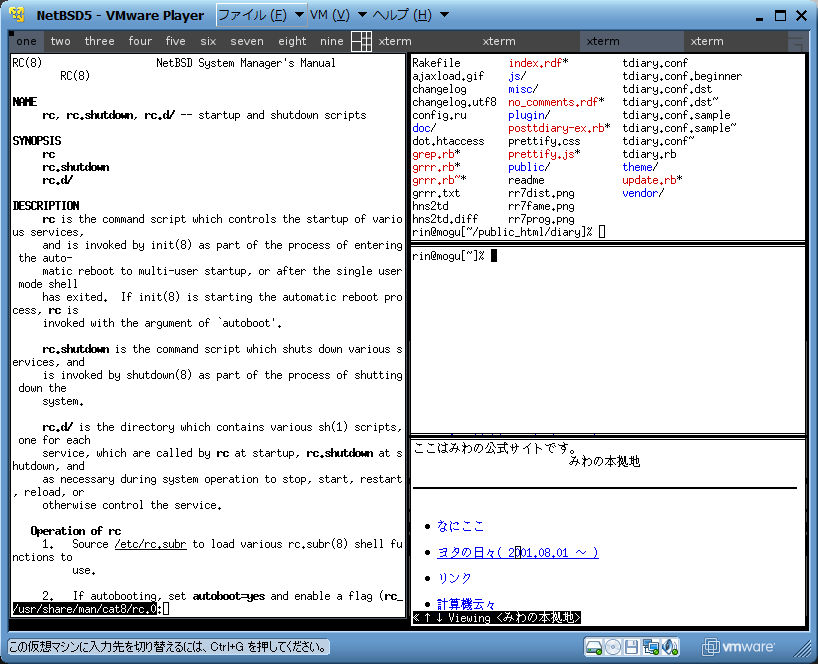Click the network adapter status icon
Image resolution: width=818 pixels, height=664 pixels.
pyautogui.click(x=651, y=647)
